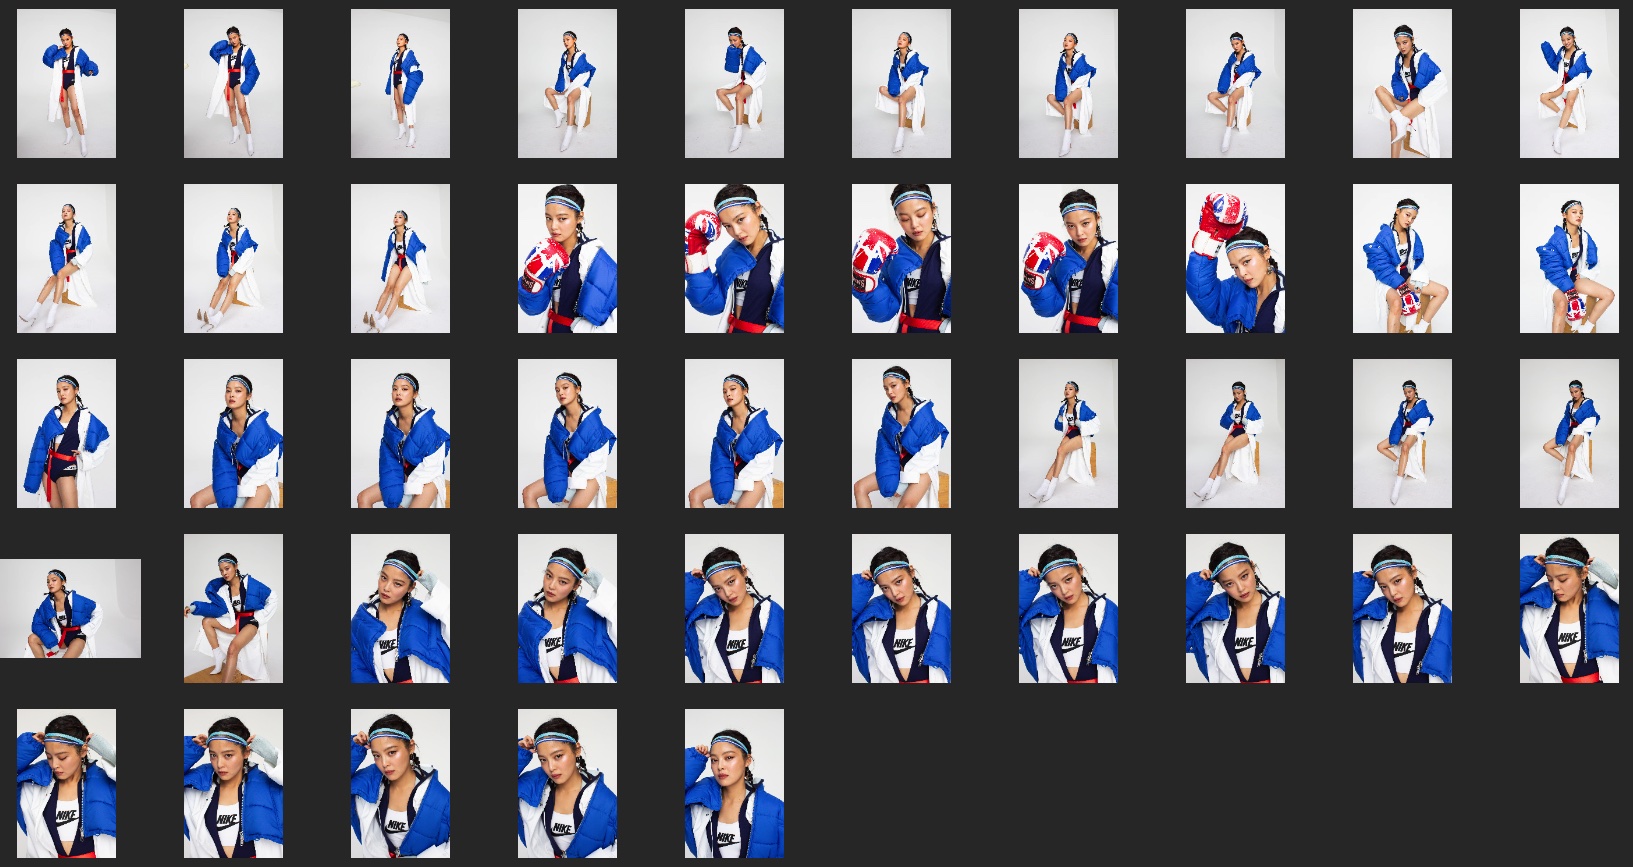This screenshot has width=1633, height=867.
Task: Select the eighth thumbnail in the third row
Action: pyautogui.click(x=1235, y=434)
